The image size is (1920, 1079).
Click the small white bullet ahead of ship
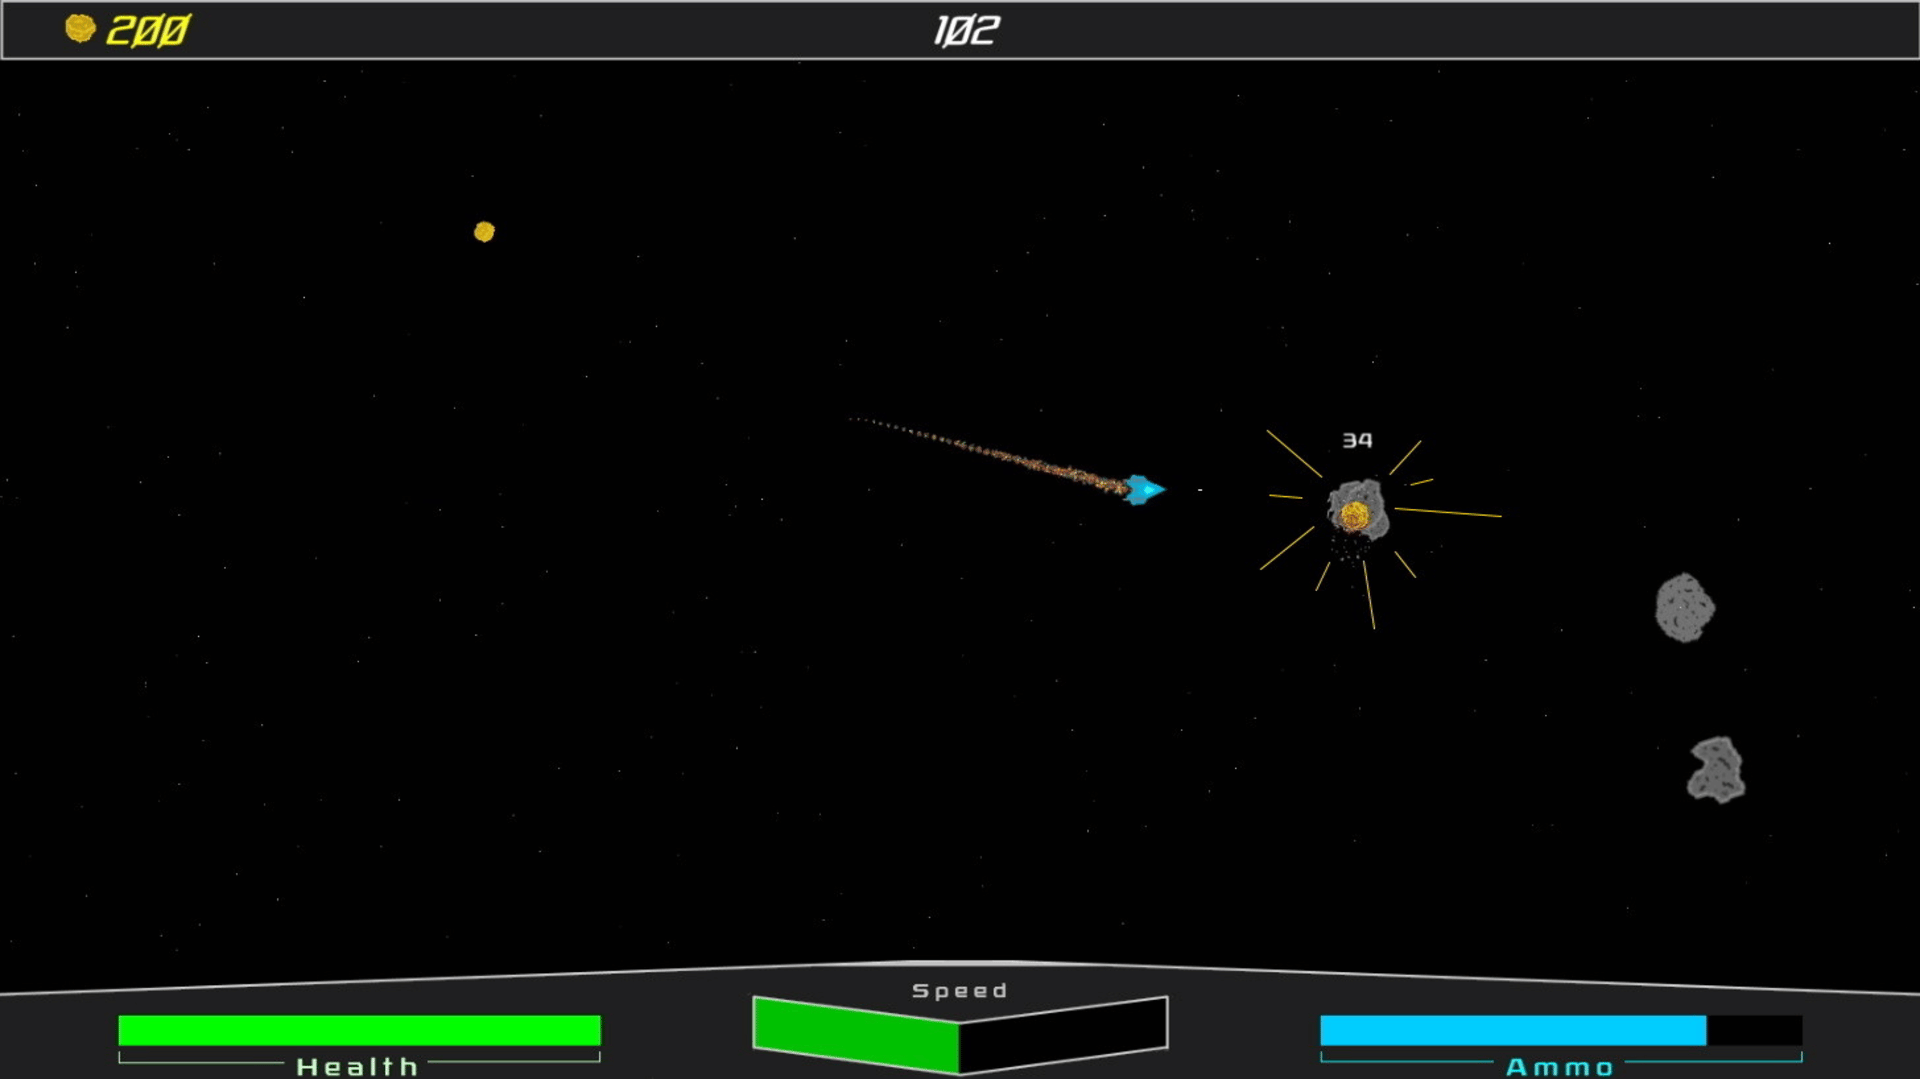click(1199, 490)
